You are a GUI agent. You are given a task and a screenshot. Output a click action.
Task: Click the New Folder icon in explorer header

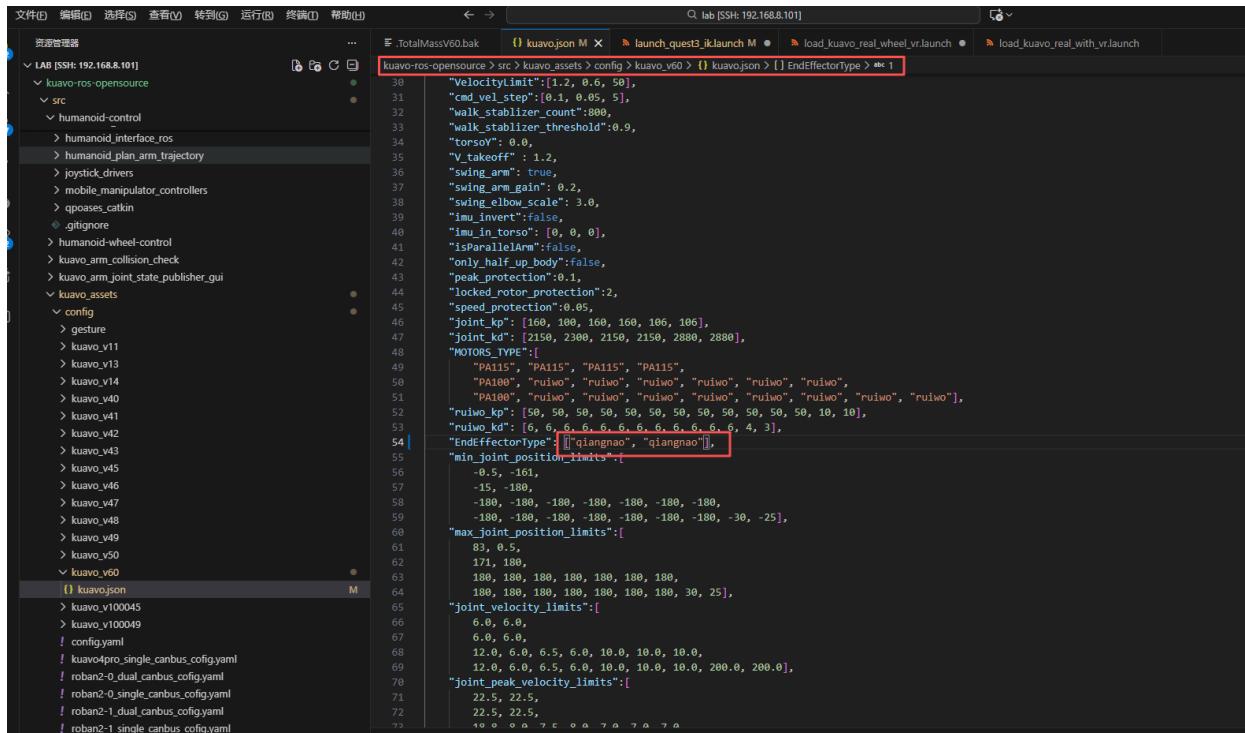(x=314, y=66)
